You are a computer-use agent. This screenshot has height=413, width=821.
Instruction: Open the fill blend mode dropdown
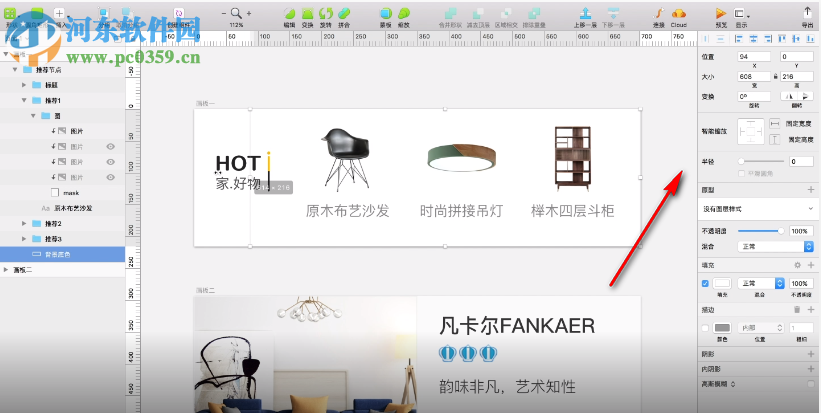click(x=761, y=283)
